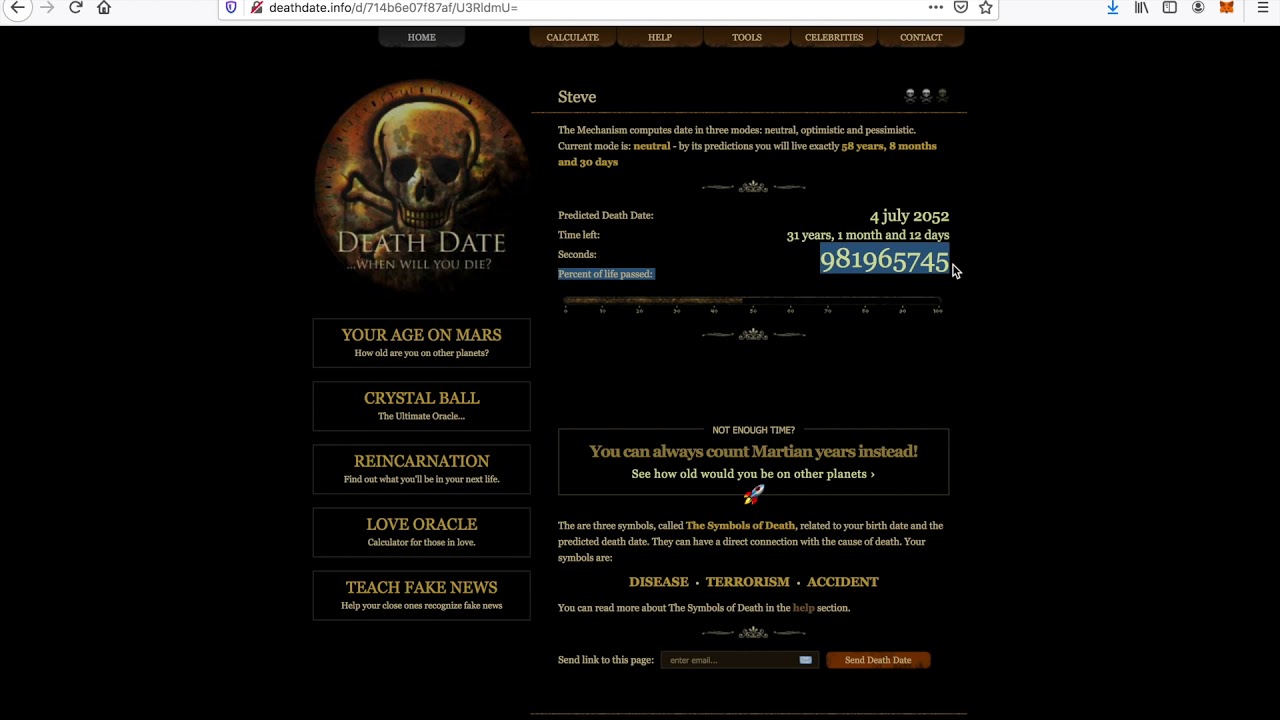
Task: Click 'You can always count Martian years instead!'
Action: [x=753, y=451]
